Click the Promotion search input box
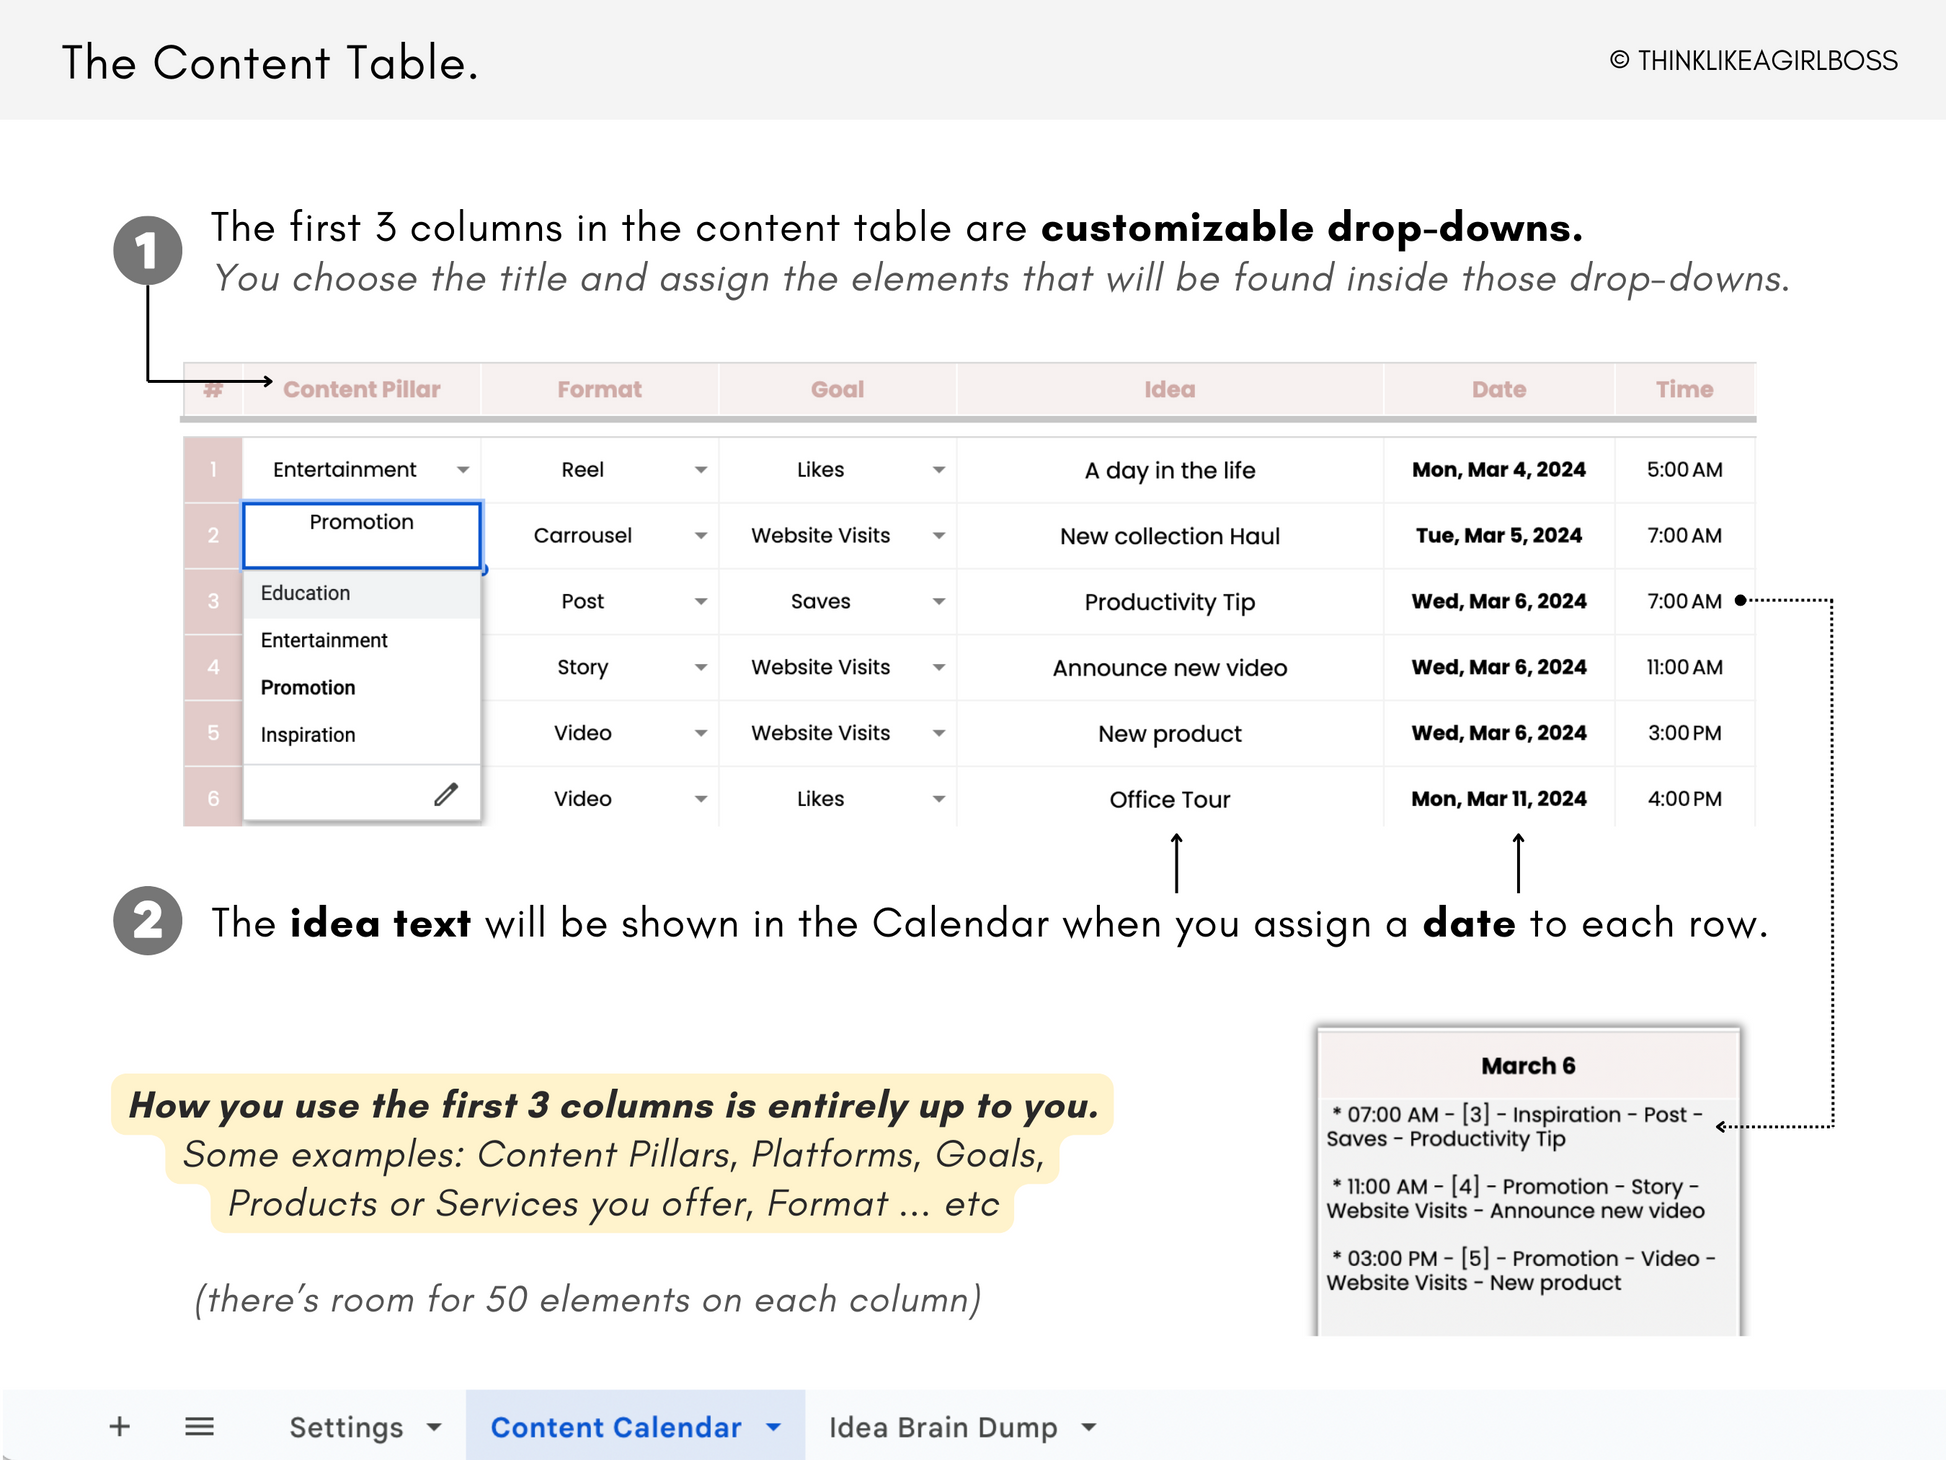Screen dimensions: 1946x1460 click(361, 535)
